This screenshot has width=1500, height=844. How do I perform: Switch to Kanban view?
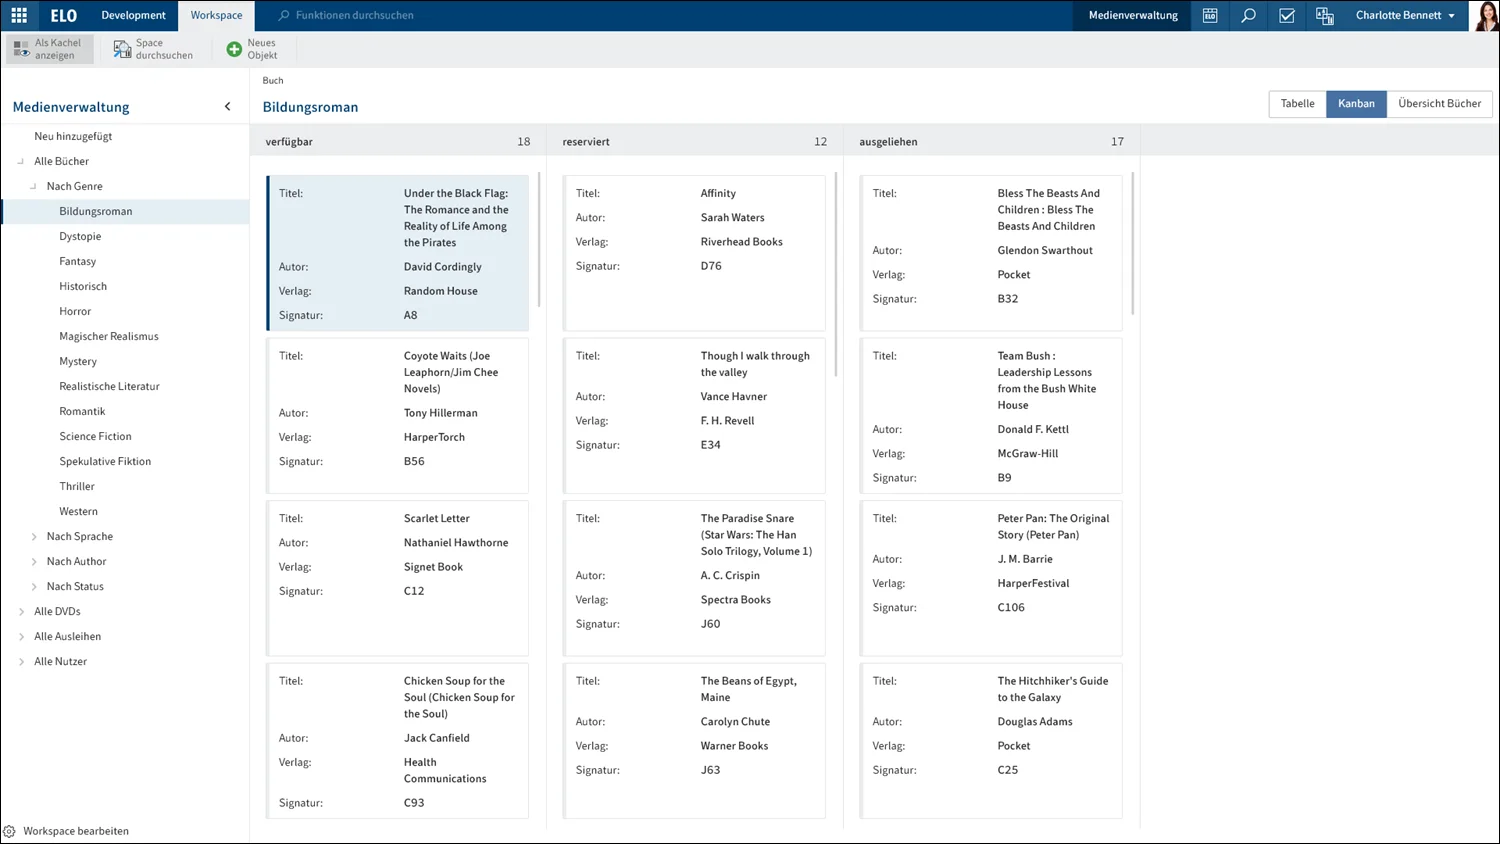pos(1356,104)
